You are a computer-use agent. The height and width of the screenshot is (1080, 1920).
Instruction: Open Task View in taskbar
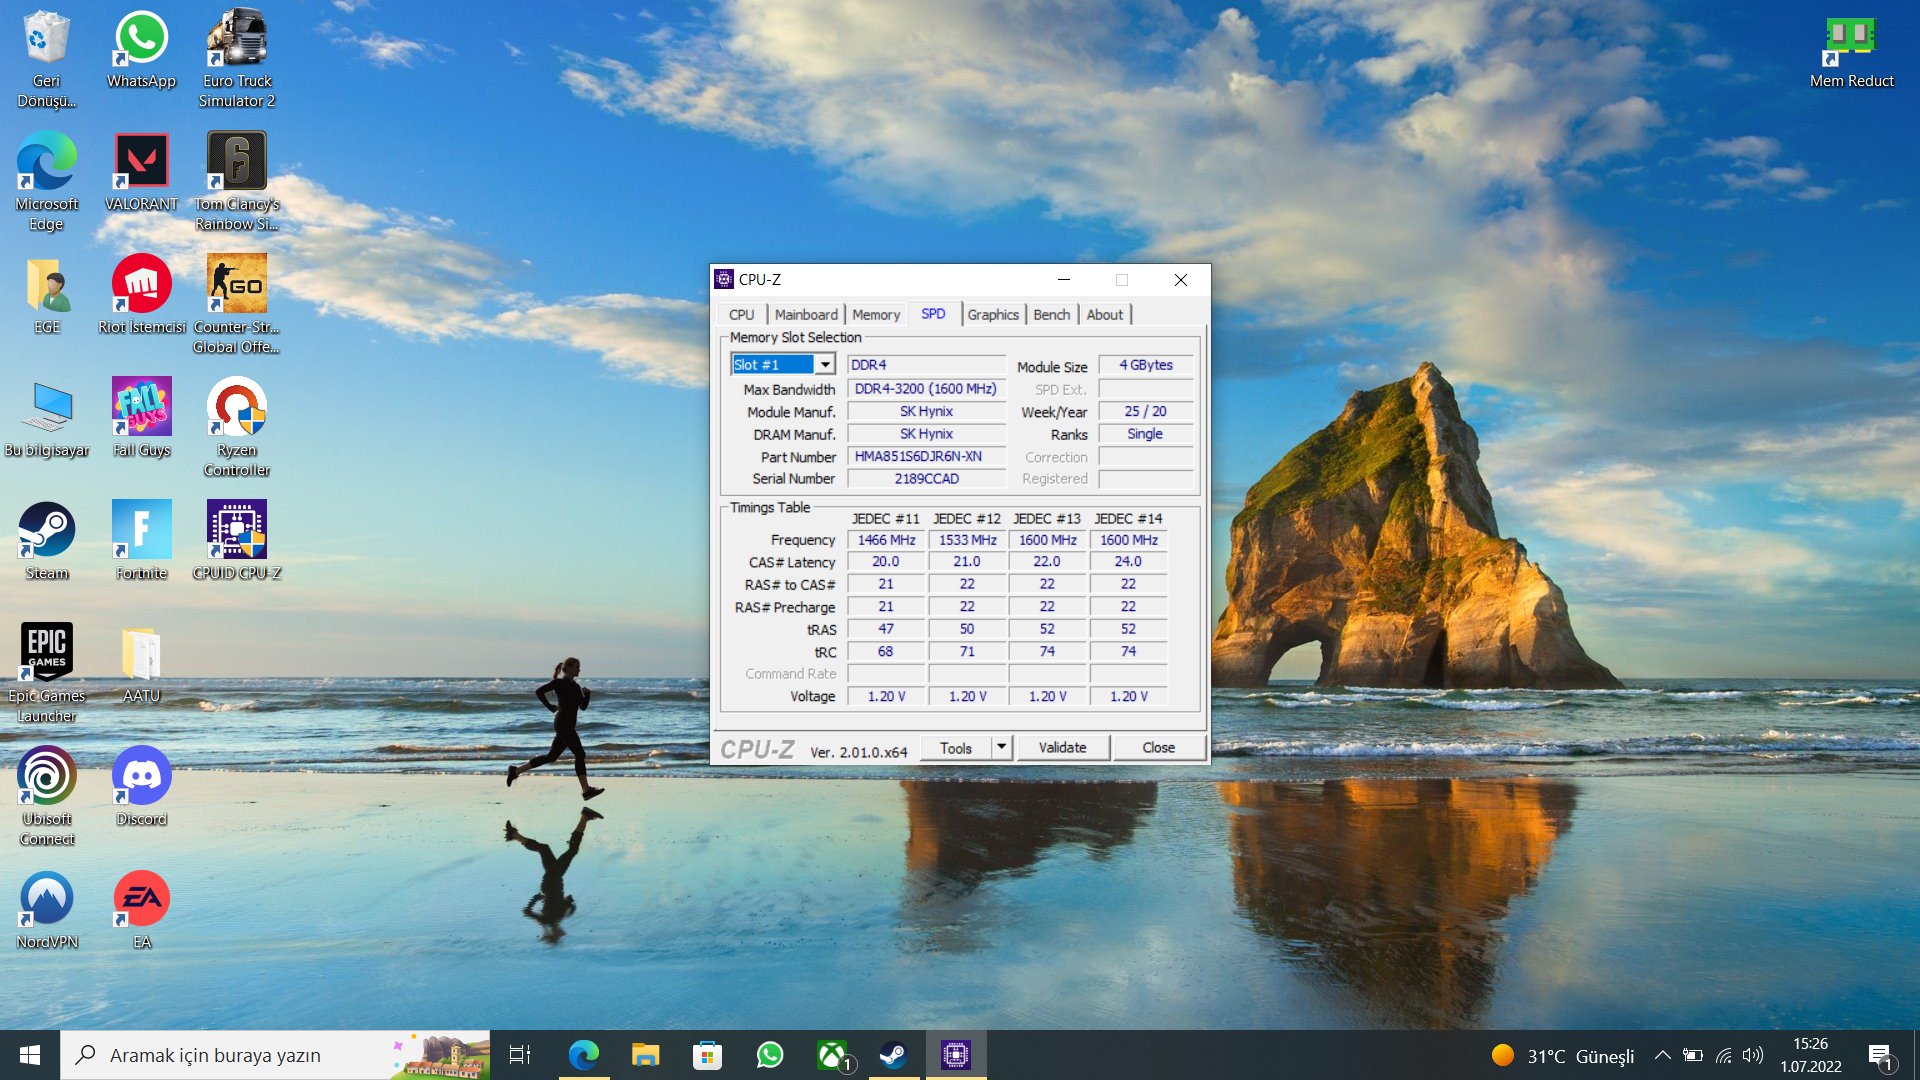pyautogui.click(x=520, y=1055)
